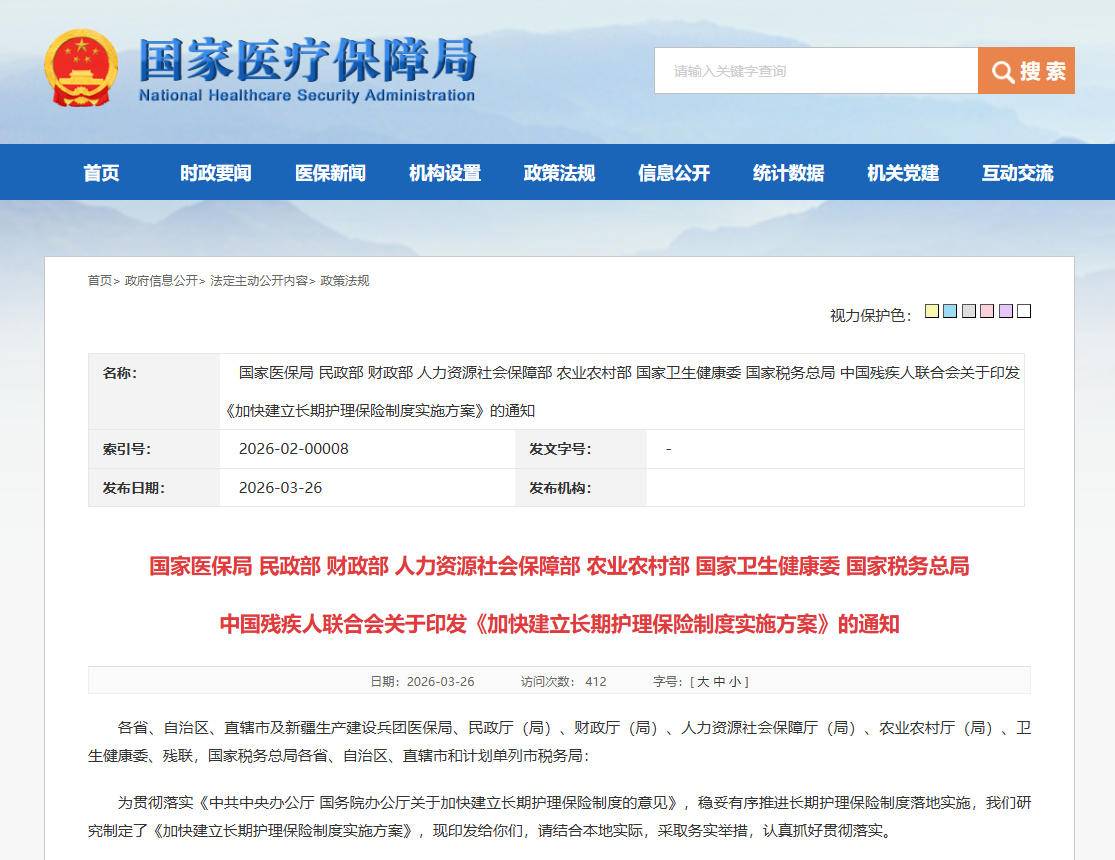The width and height of the screenshot is (1115, 860).
Task: Follow the 政府信息公开 breadcrumb link
Action: point(161,281)
